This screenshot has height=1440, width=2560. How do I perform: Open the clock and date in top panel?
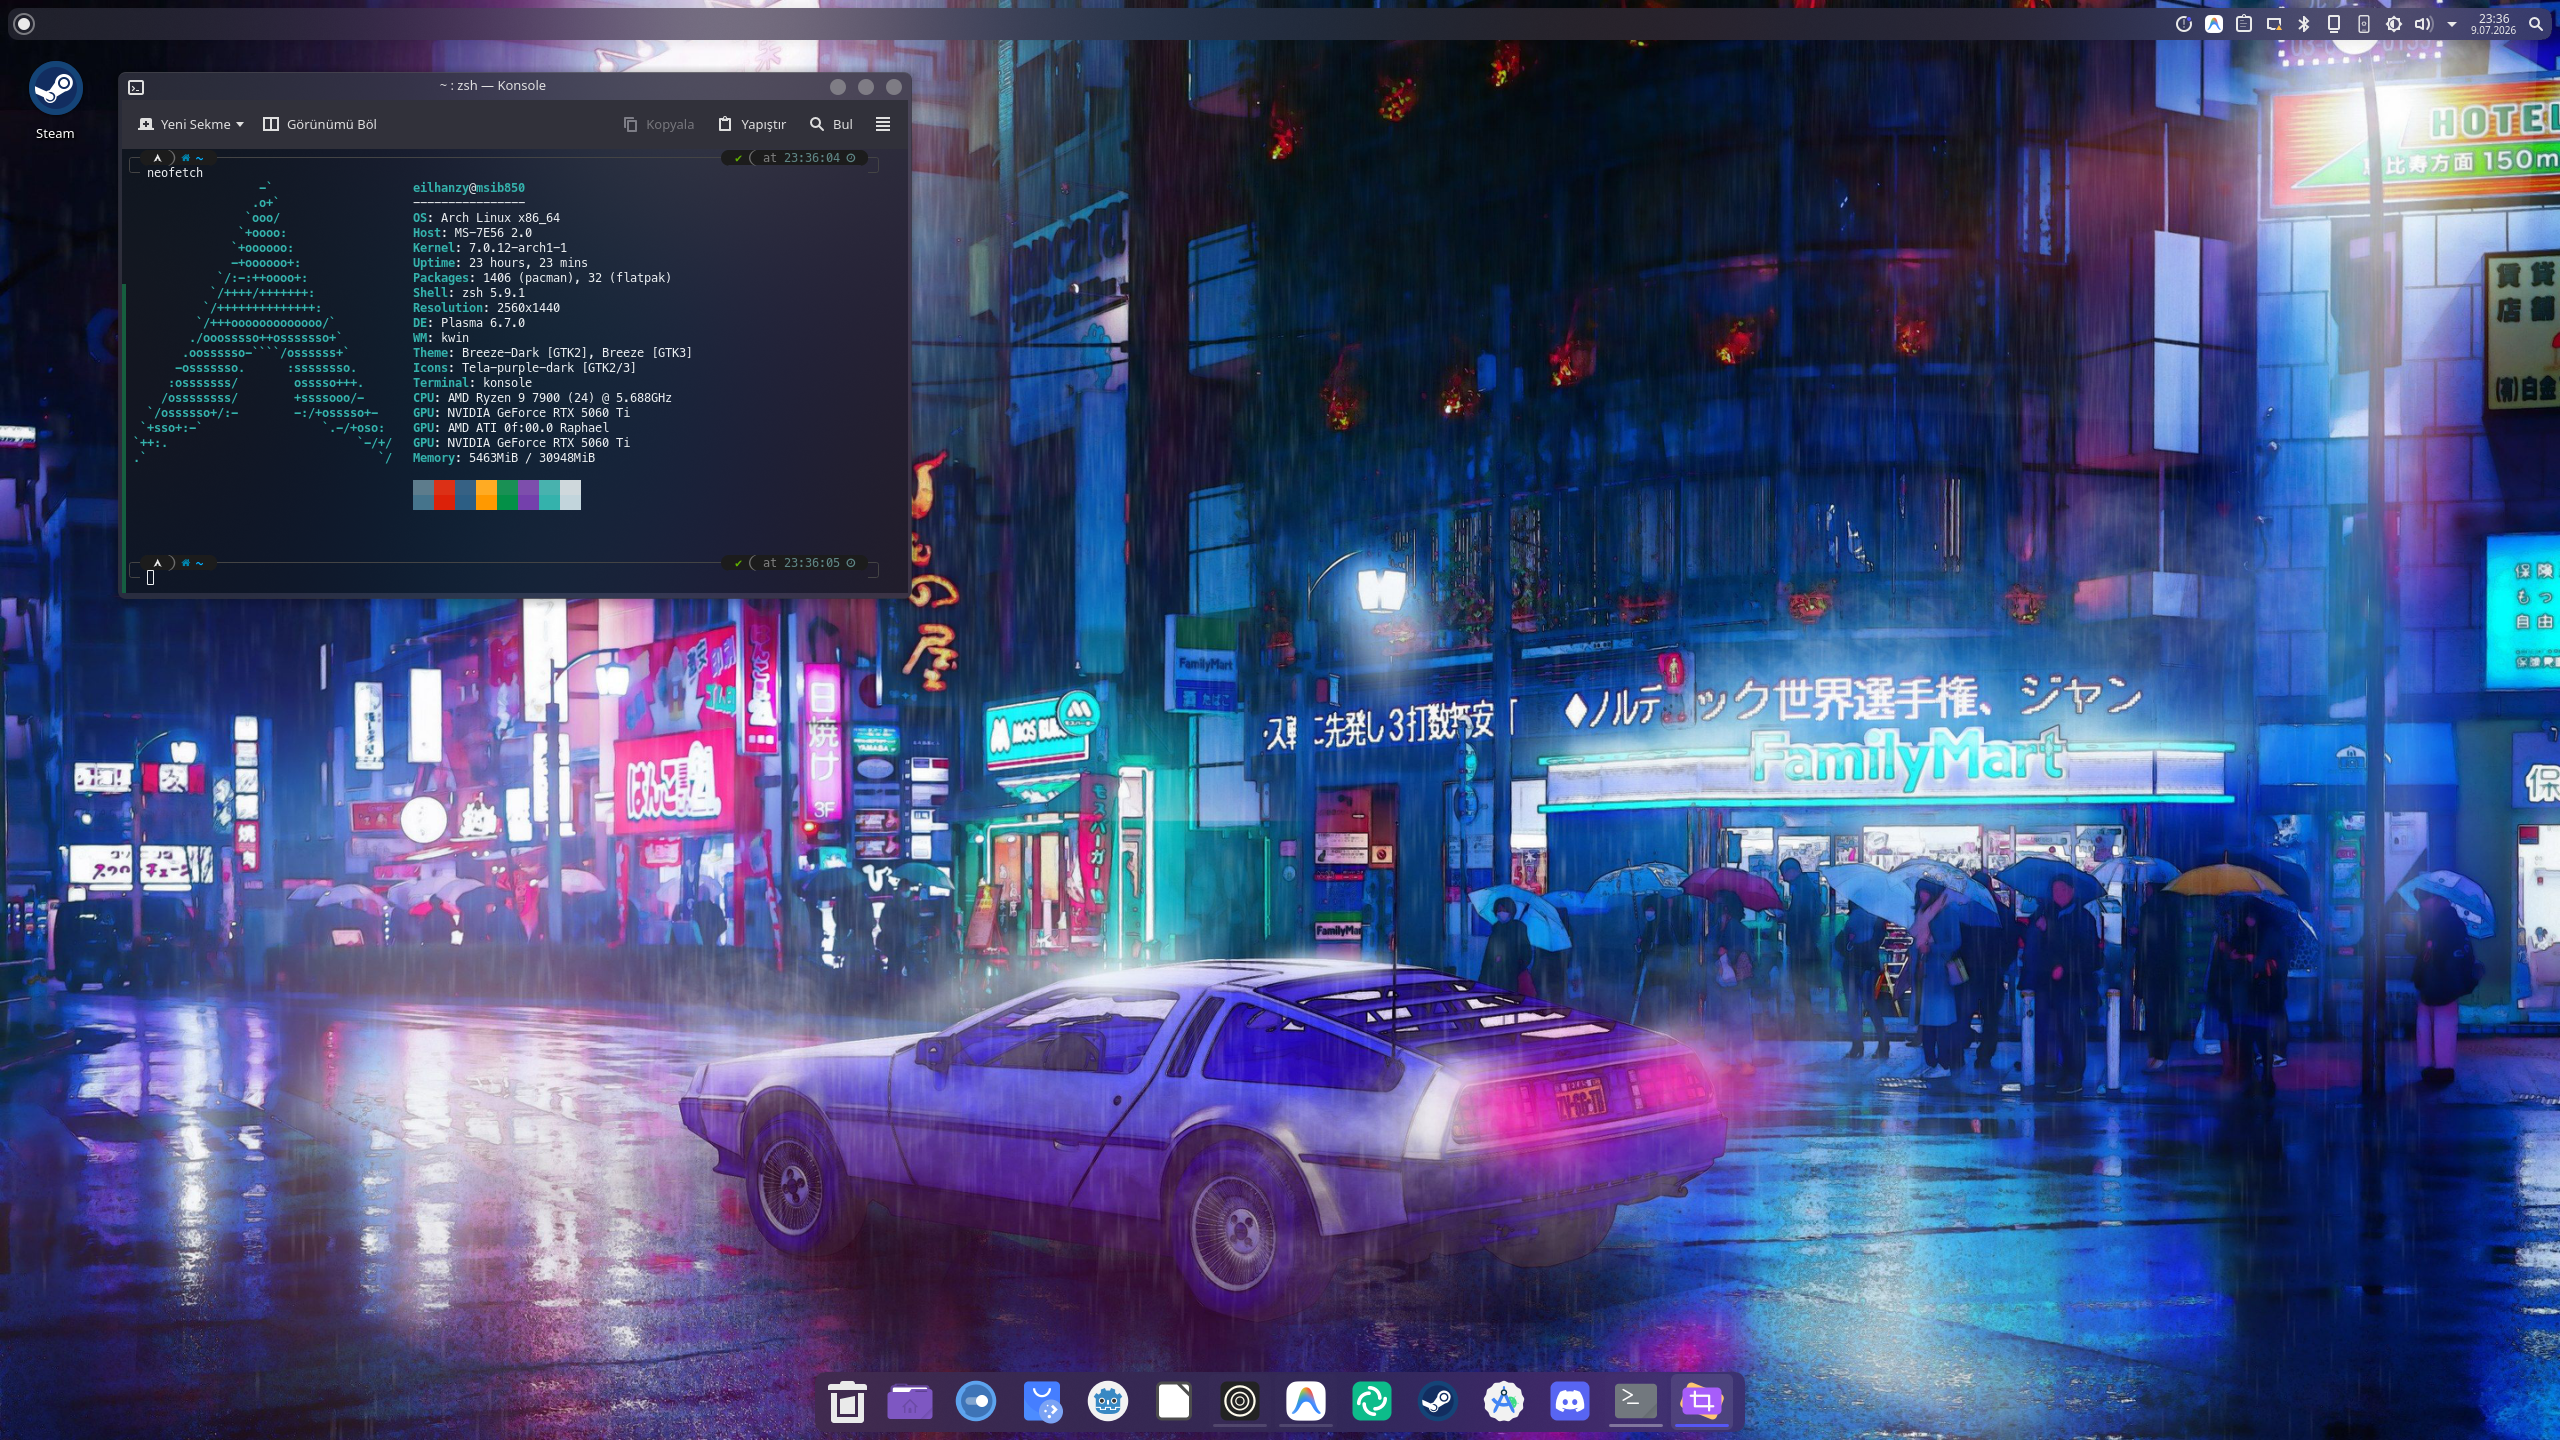click(x=2493, y=24)
